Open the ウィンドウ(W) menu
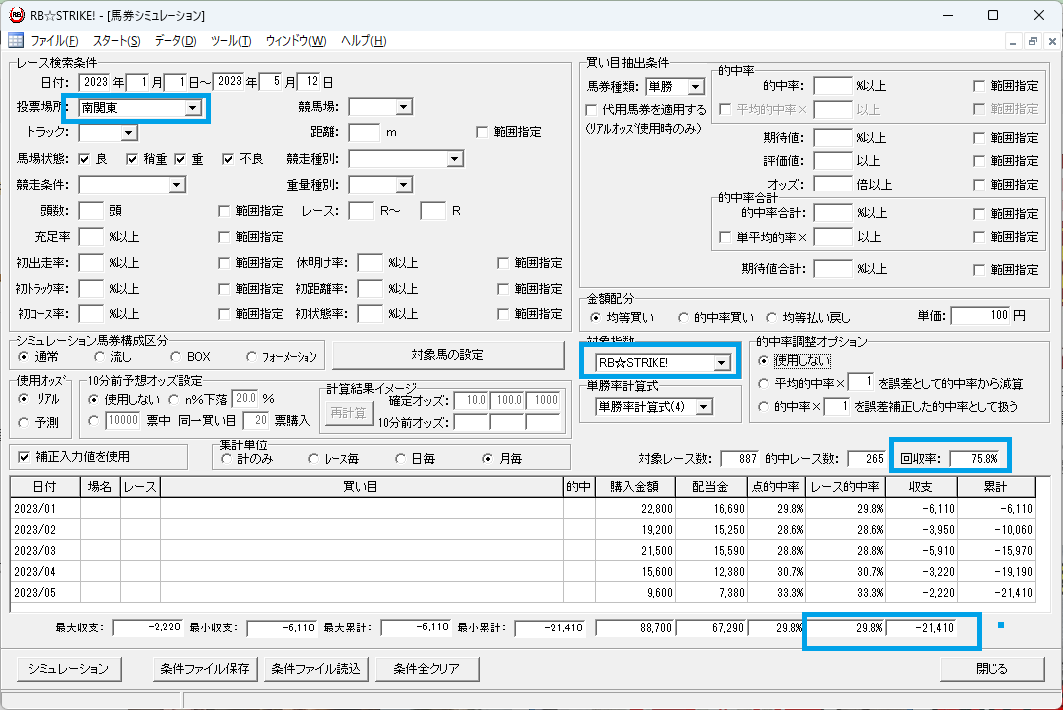 (x=296, y=41)
